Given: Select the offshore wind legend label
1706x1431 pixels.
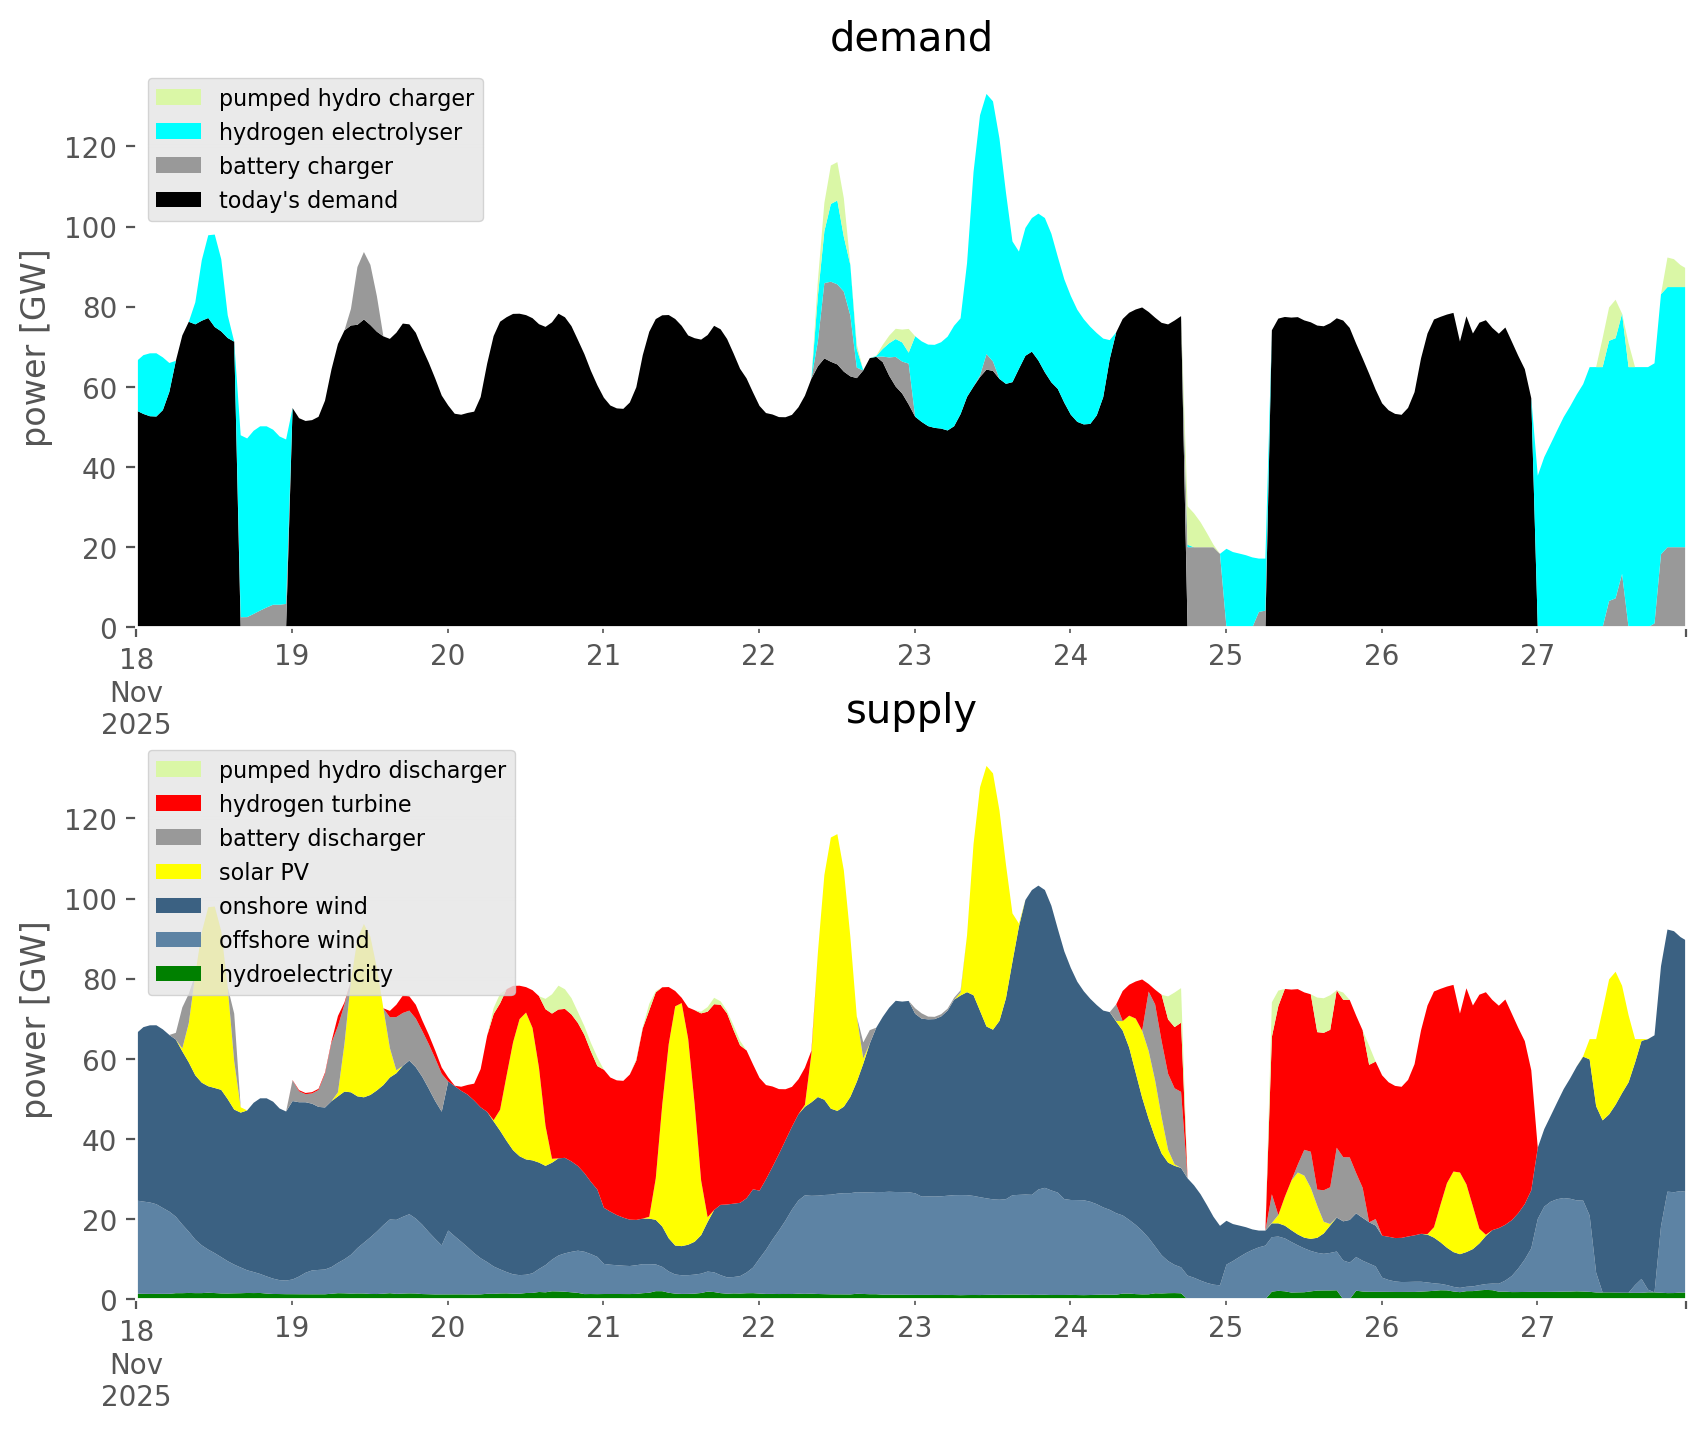Looking at the screenshot, I should click(x=293, y=940).
